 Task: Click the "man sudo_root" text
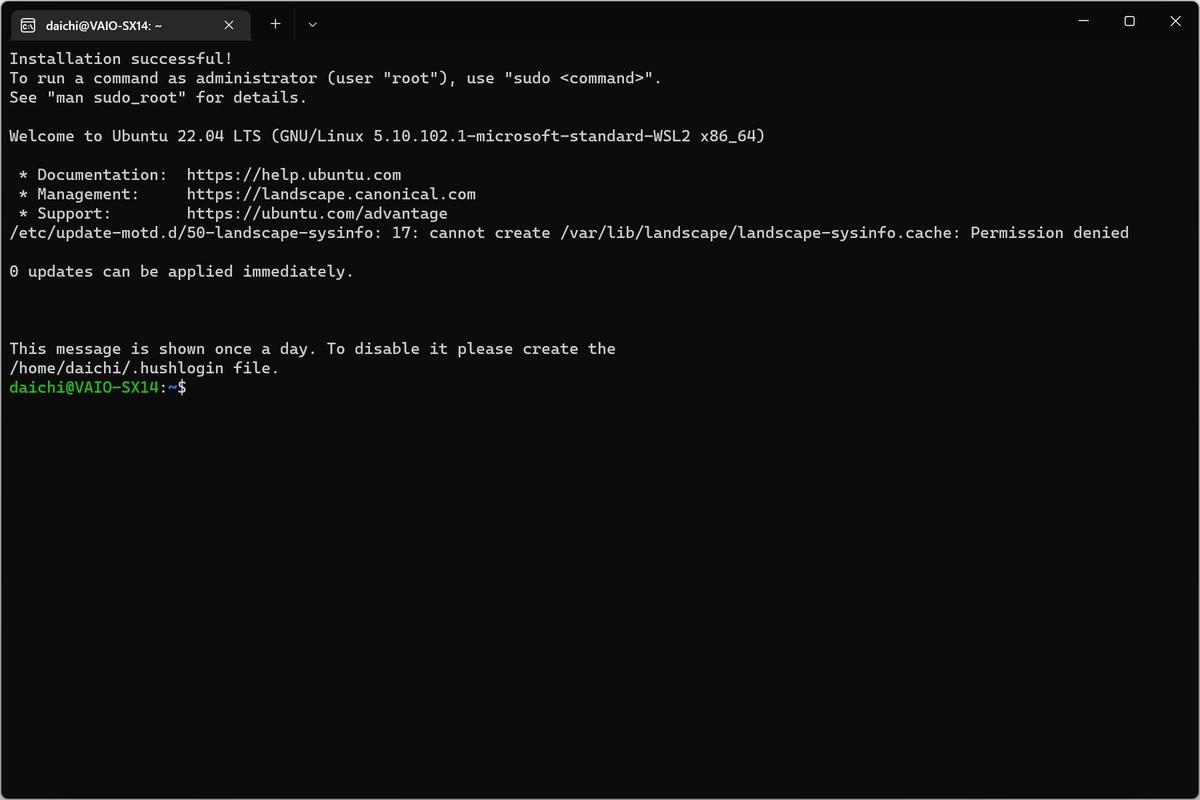(117, 98)
